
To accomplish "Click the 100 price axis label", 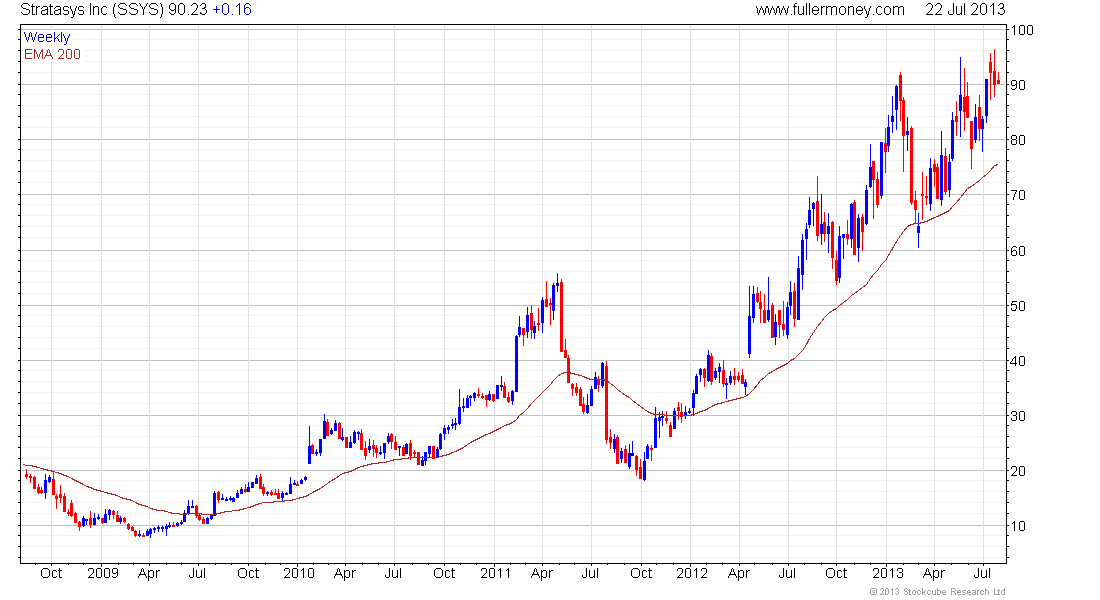I will pos(1021,30).
